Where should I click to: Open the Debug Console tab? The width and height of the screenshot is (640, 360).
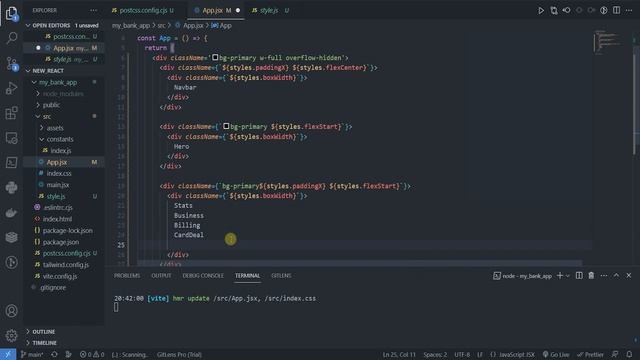tap(203, 276)
